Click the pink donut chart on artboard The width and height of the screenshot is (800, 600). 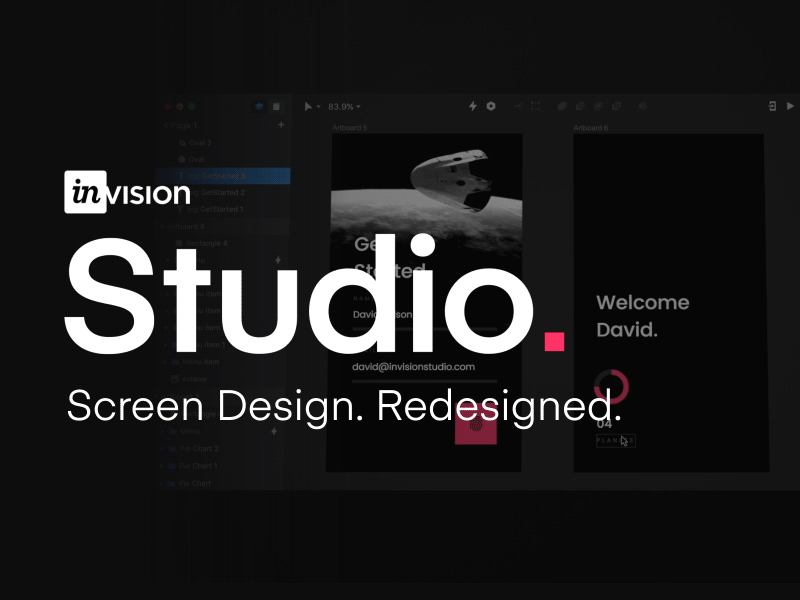pyautogui.click(x=611, y=387)
